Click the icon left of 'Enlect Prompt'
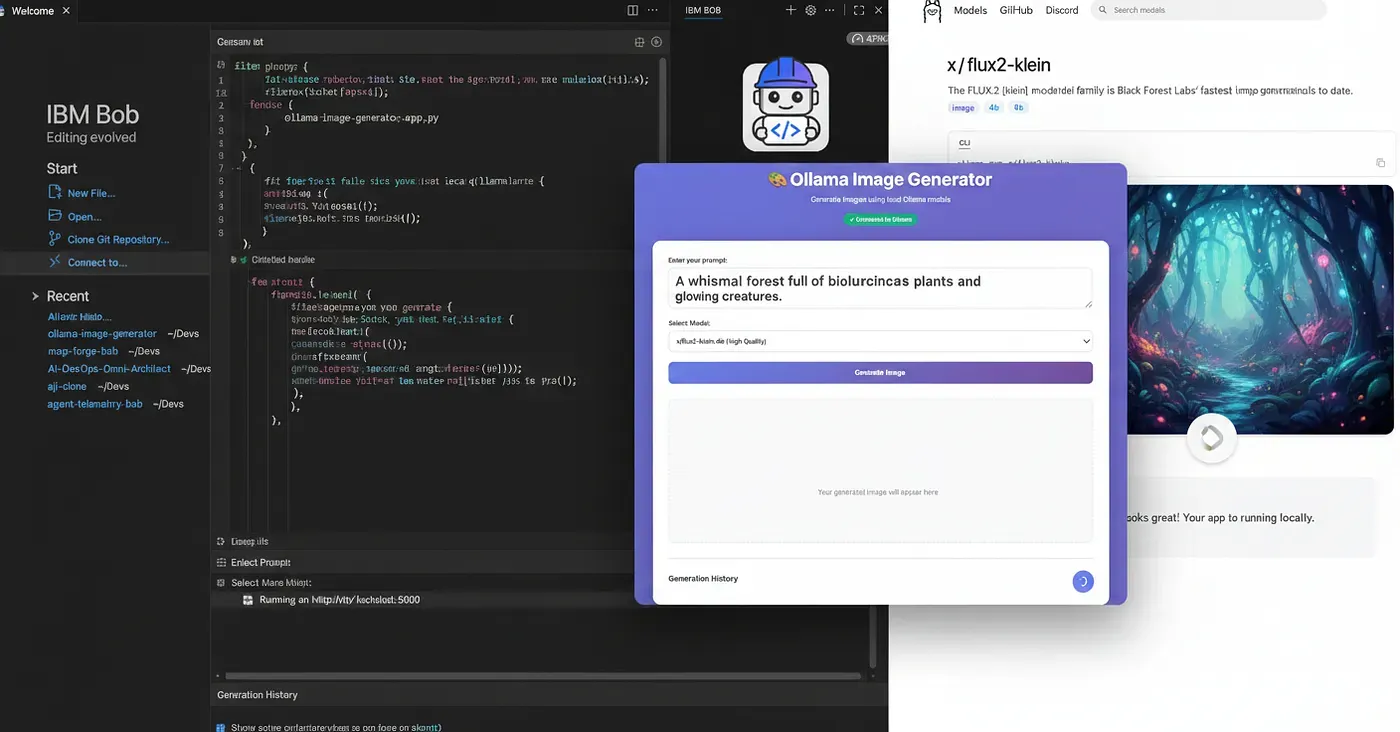This screenshot has height=732, width=1400. point(221,562)
